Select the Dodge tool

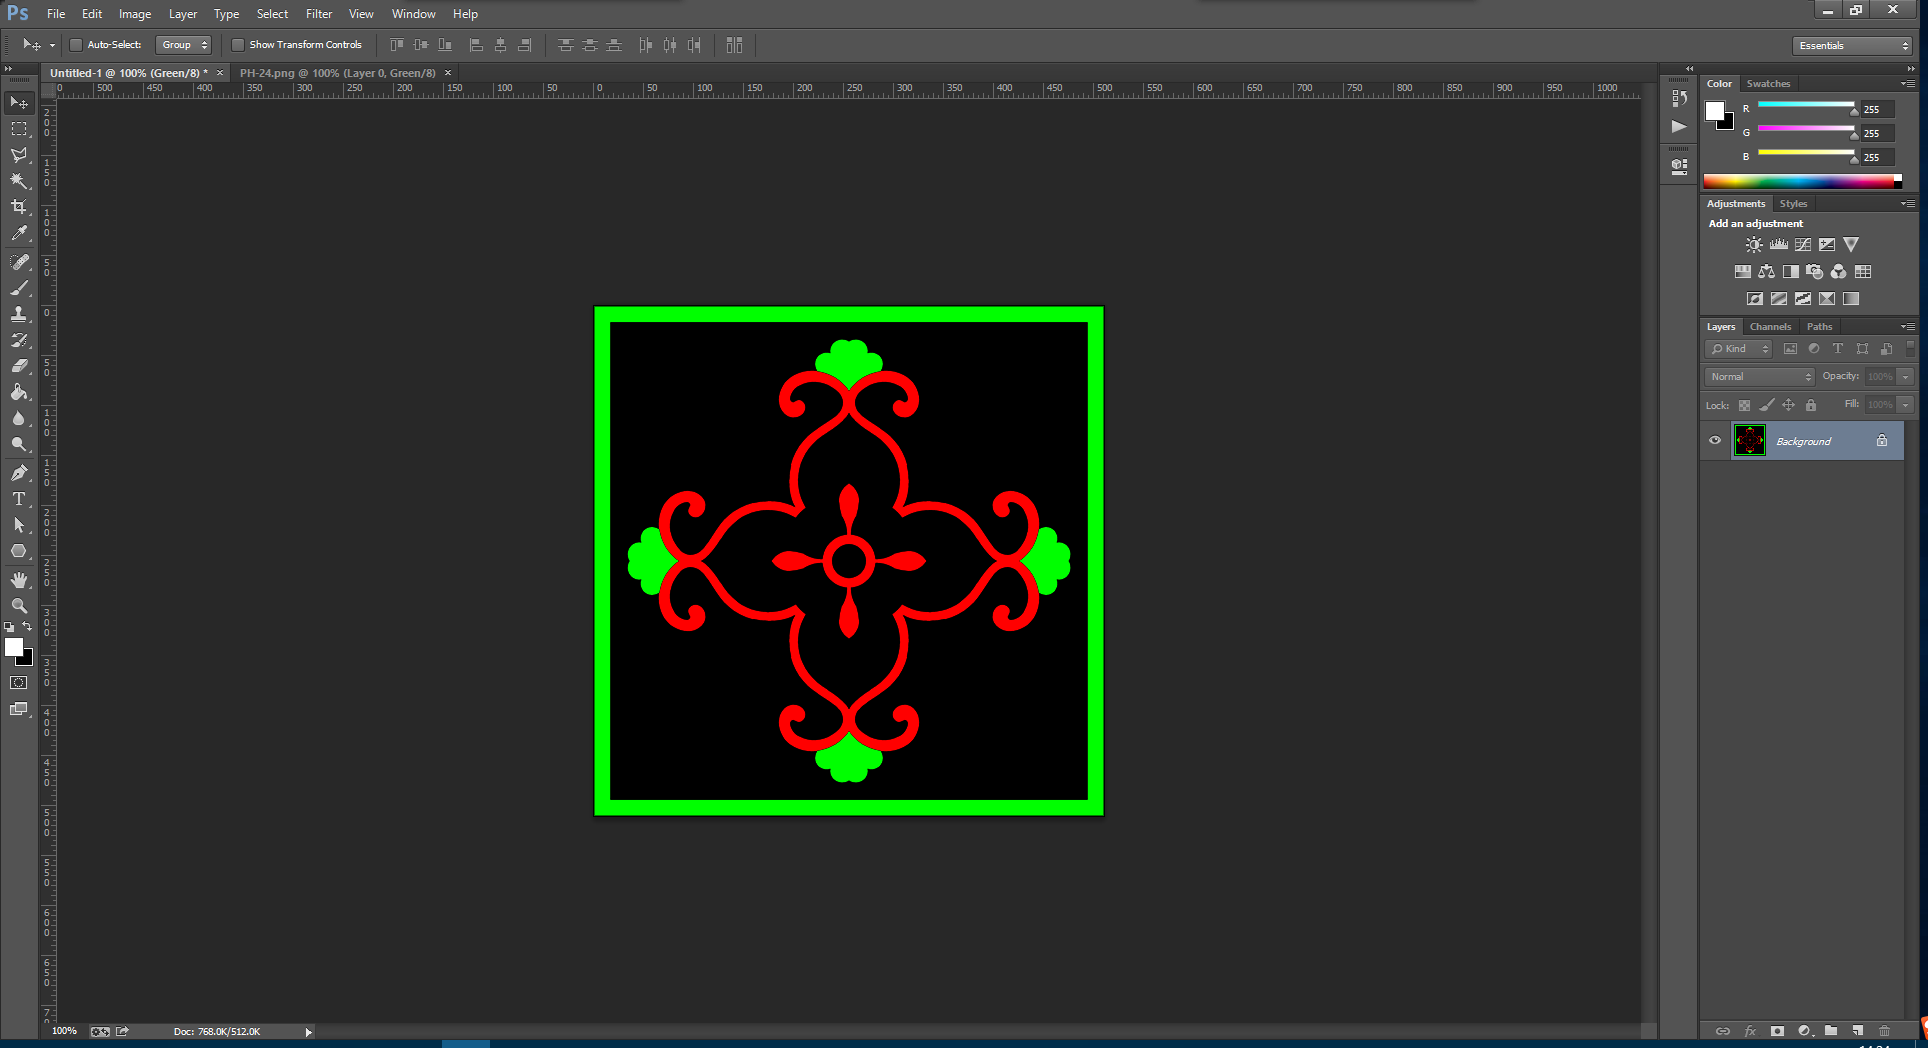[19, 444]
